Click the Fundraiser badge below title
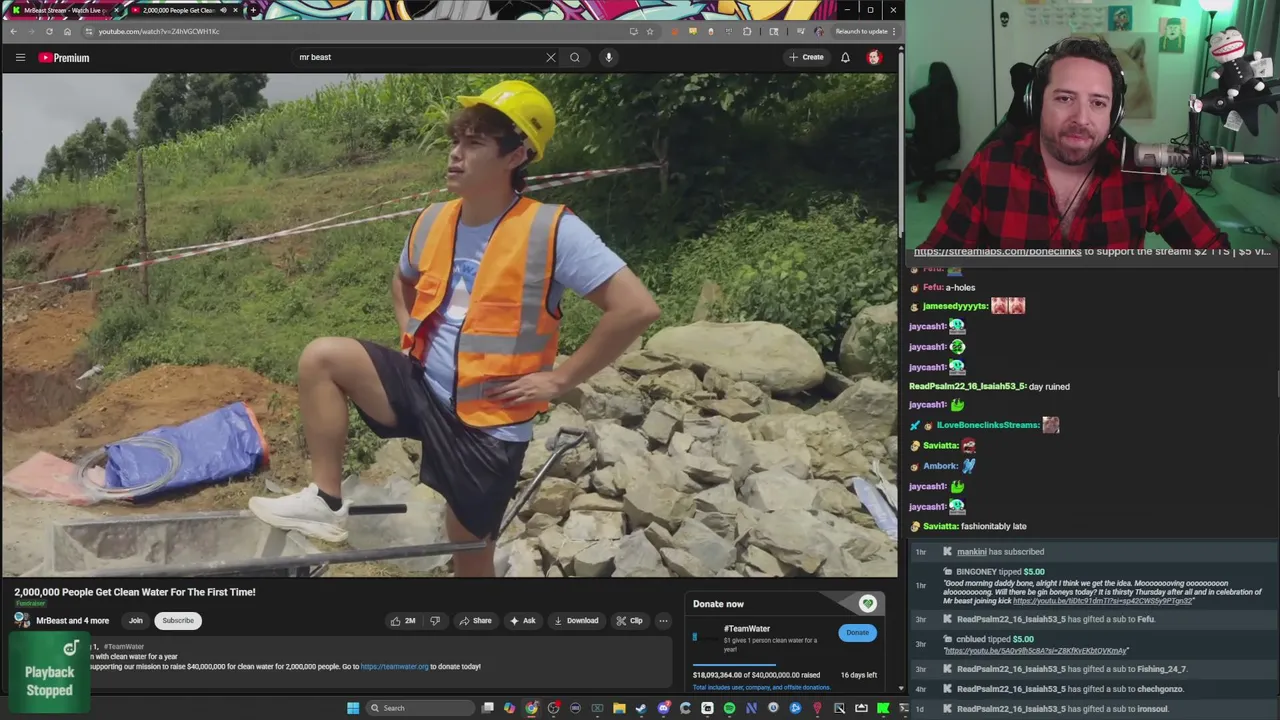This screenshot has height=720, width=1280. pos(30,603)
